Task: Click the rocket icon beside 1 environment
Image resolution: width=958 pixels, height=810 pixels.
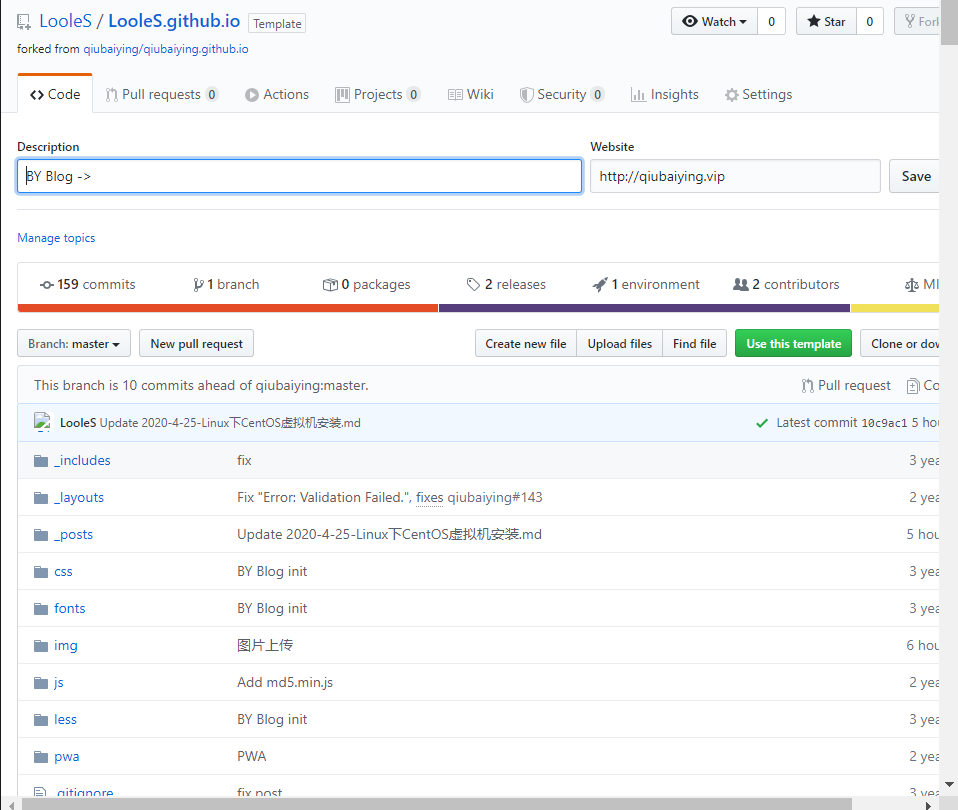Action: 600,285
